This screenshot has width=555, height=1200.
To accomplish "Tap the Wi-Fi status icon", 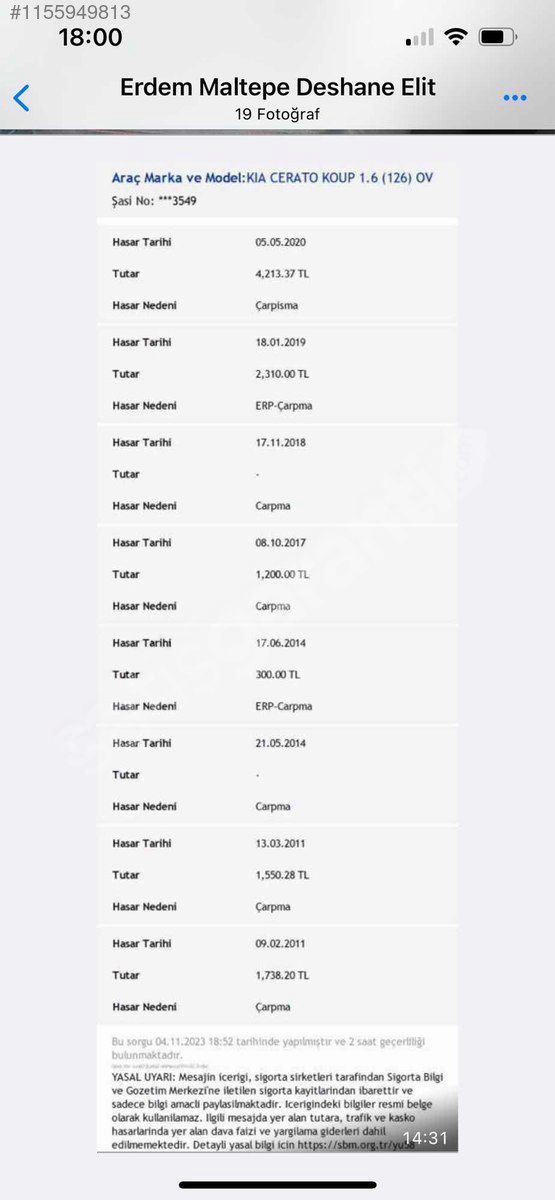I will pos(456,37).
